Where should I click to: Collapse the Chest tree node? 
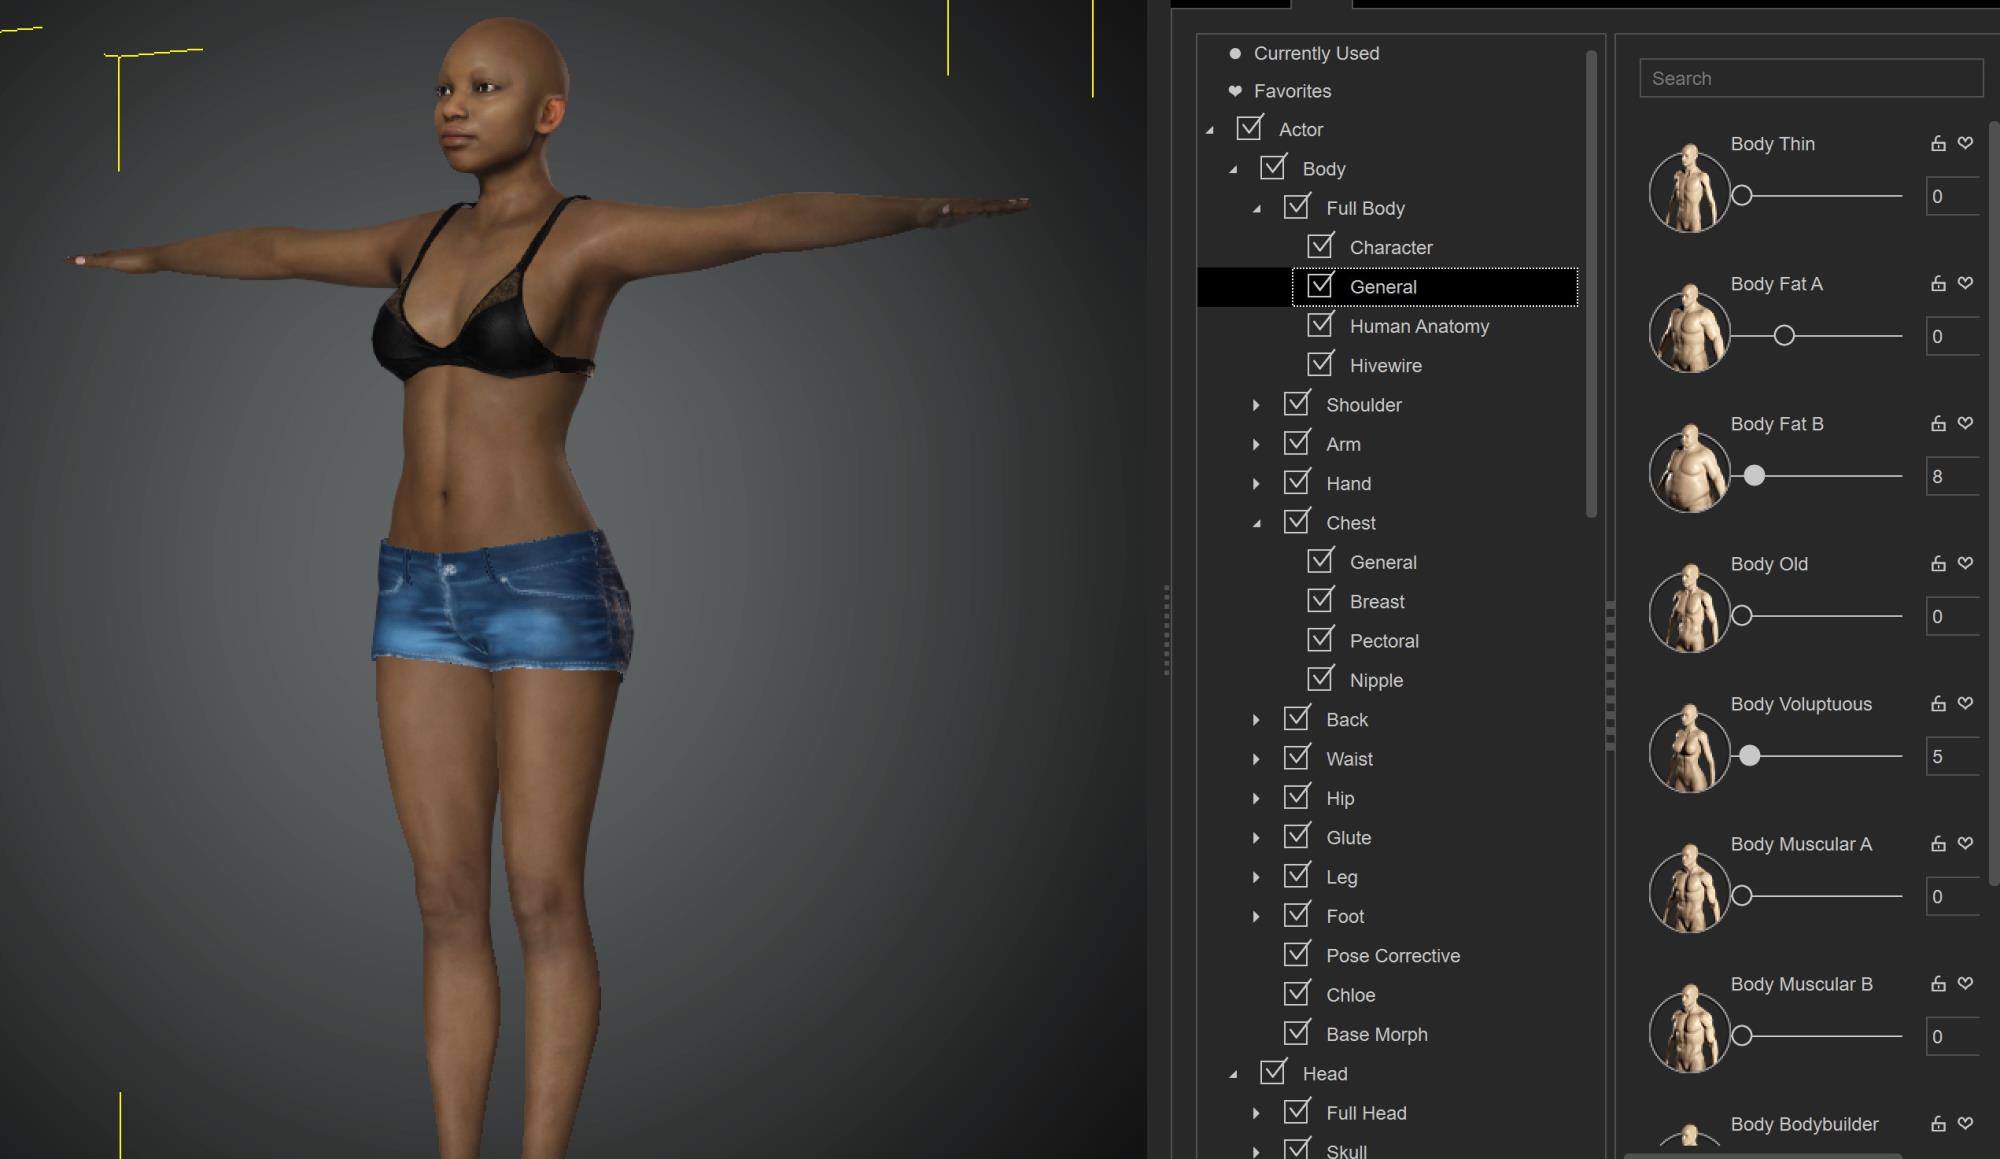point(1257,524)
